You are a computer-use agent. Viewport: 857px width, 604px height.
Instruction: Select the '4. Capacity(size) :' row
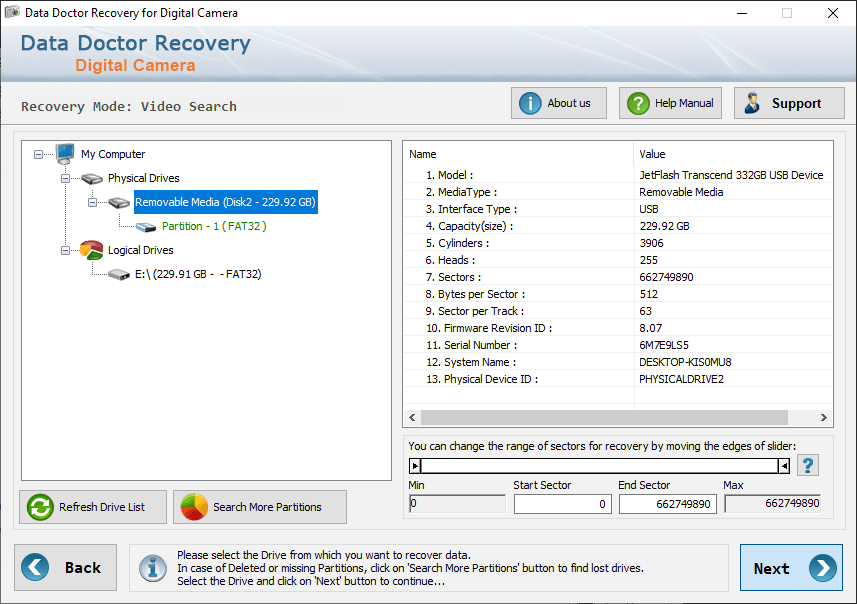tap(618, 226)
